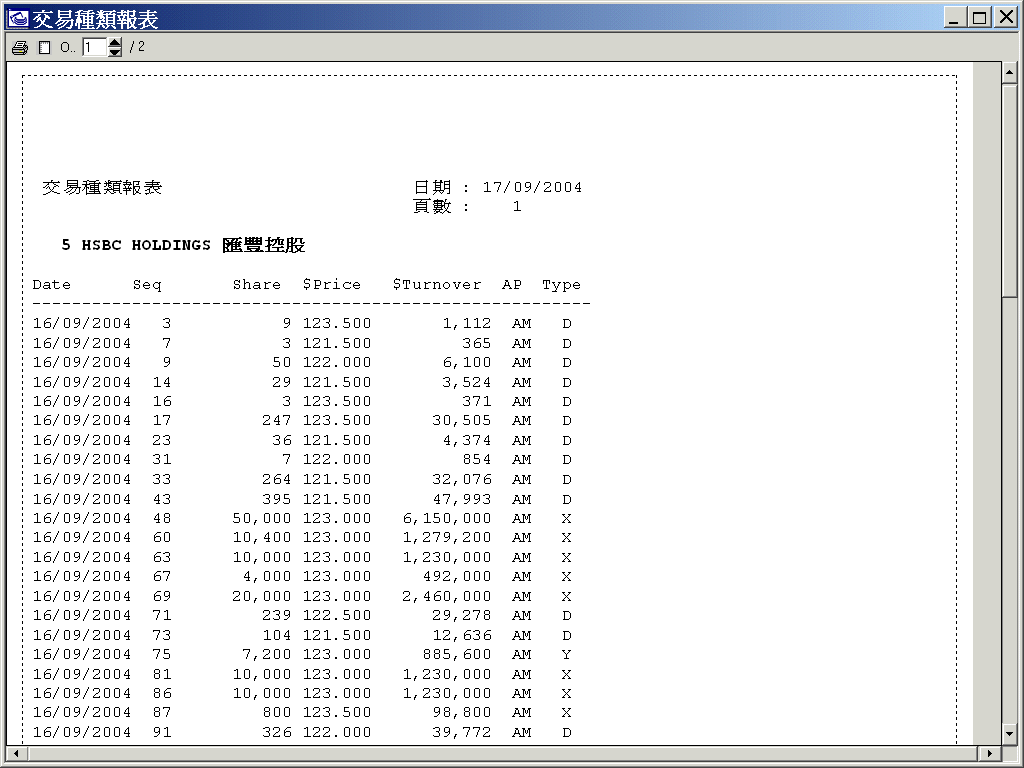Click price 122.500 in row 71
1024x768 pixels.
[337, 615]
